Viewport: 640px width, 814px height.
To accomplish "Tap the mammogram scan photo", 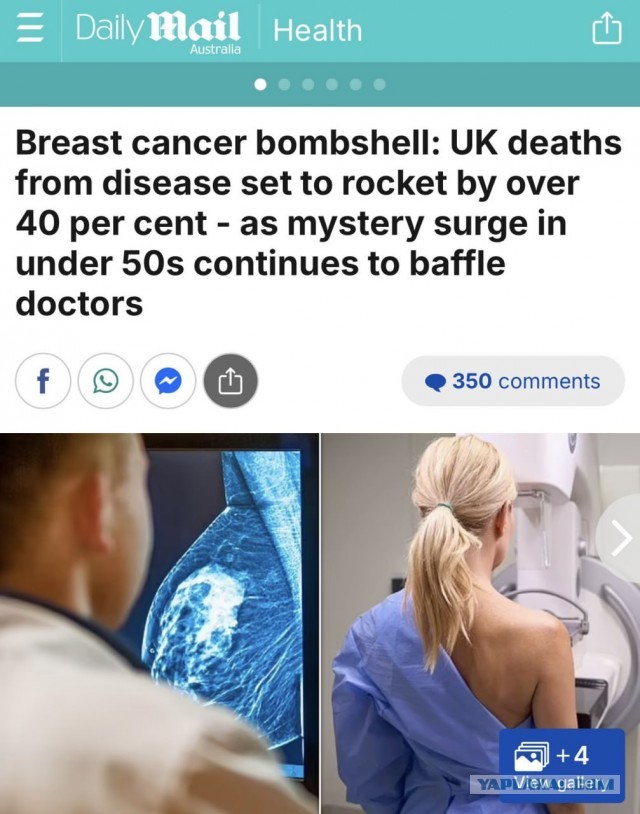I will [x=159, y=623].
